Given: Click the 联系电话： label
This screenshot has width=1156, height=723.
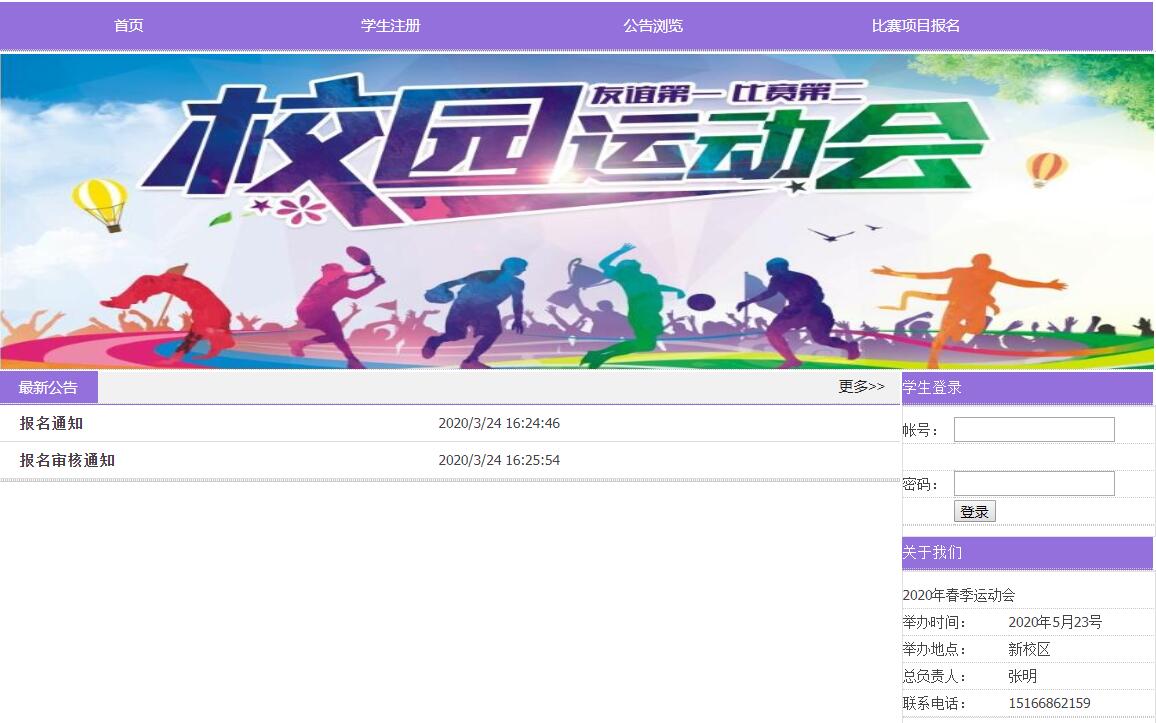Looking at the screenshot, I should click(x=934, y=703).
